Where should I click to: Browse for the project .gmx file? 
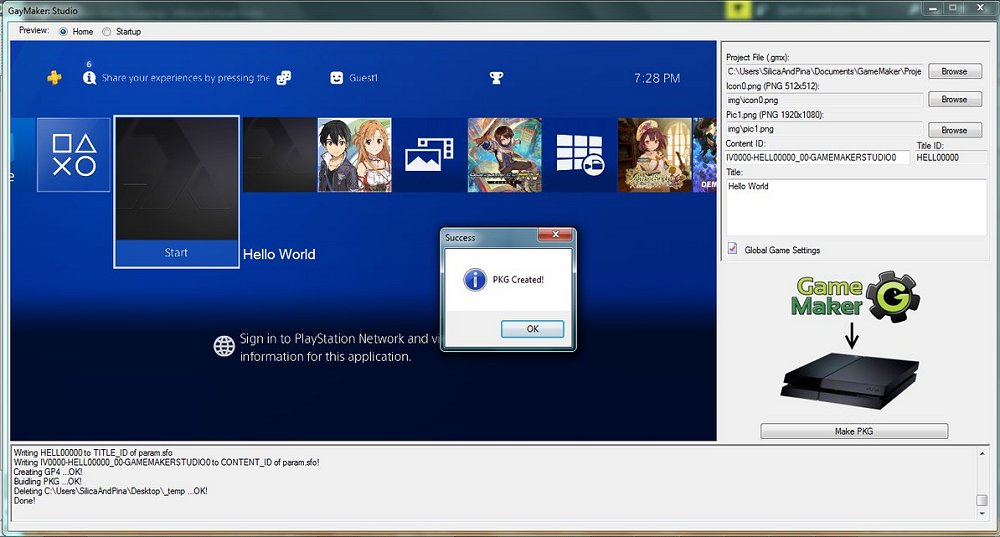point(954,72)
